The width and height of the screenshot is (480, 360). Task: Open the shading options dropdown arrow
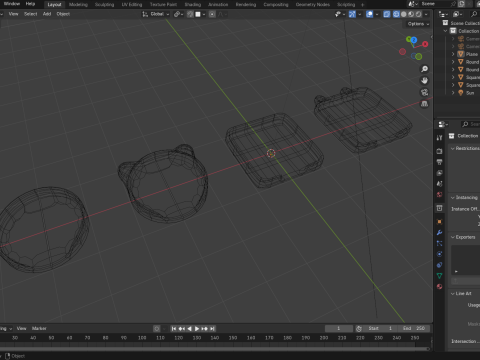pyautogui.click(x=426, y=14)
